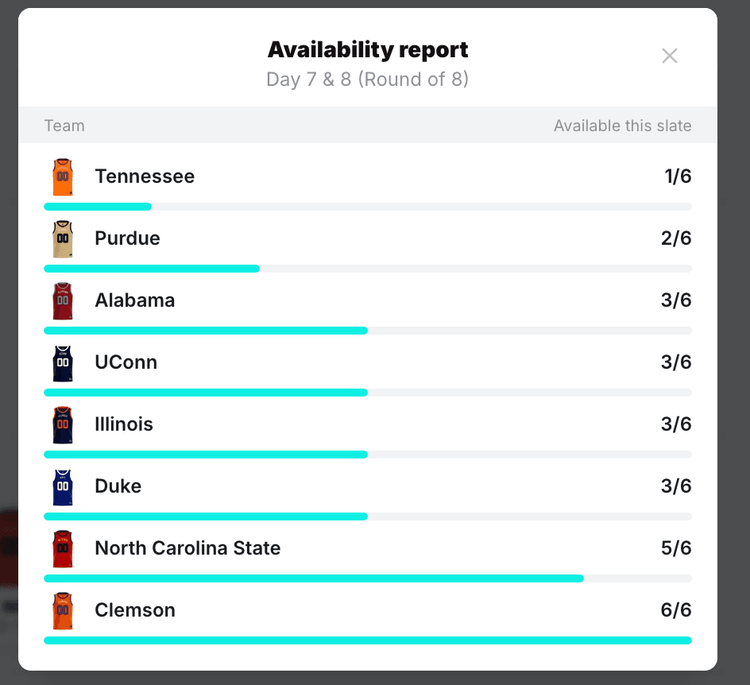Click Duke's 3/6 availability count

pos(676,487)
